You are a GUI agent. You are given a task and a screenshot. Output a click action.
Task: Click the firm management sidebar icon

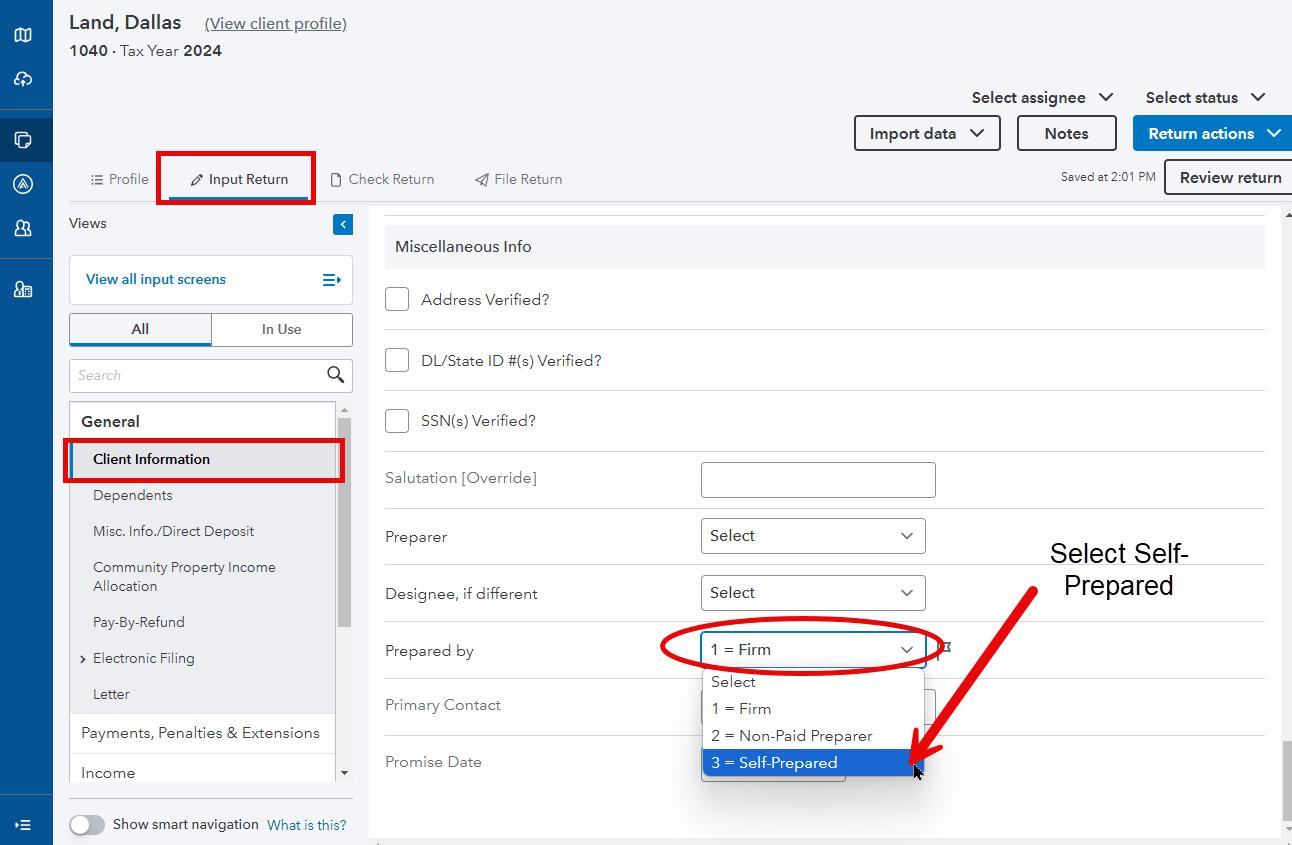click(23, 290)
